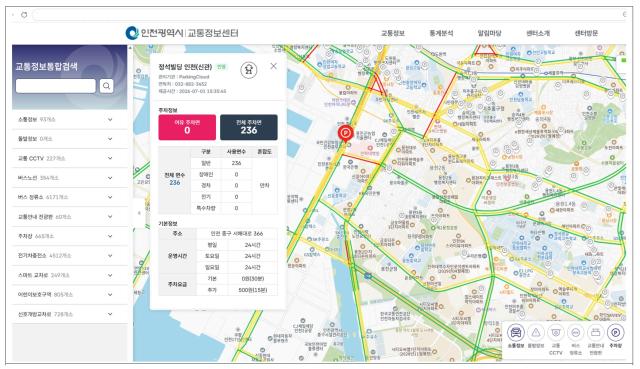Click the 0원(30분) basic fee cell
Image resolution: width=640 pixels, height=369 pixels.
click(x=253, y=279)
